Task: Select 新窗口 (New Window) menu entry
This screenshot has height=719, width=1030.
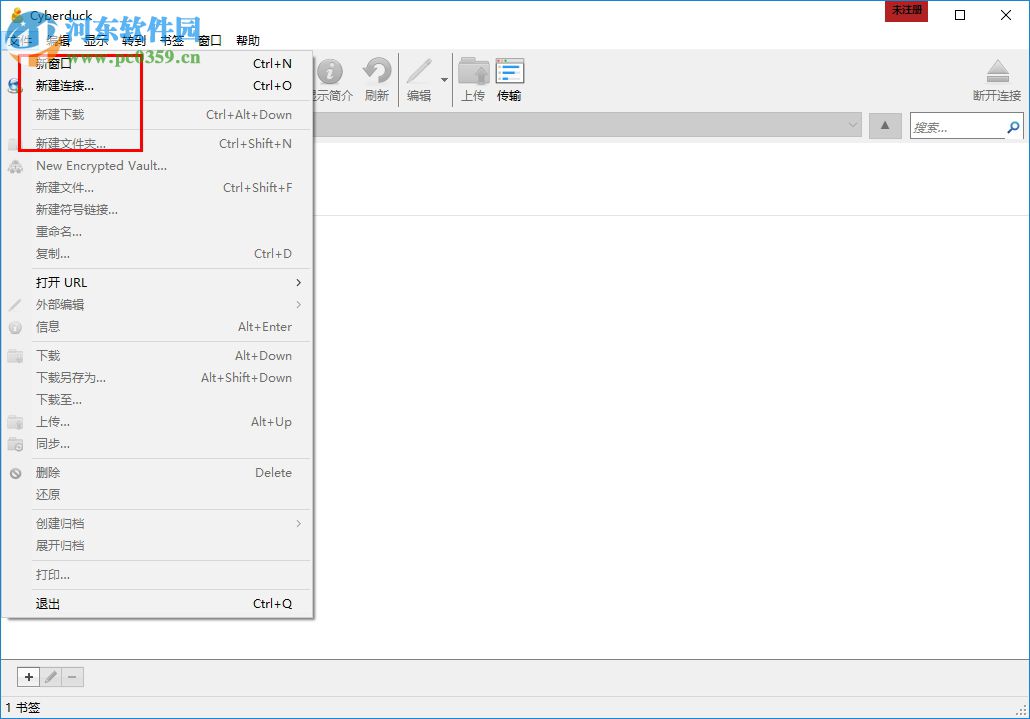Action: pyautogui.click(x=158, y=64)
